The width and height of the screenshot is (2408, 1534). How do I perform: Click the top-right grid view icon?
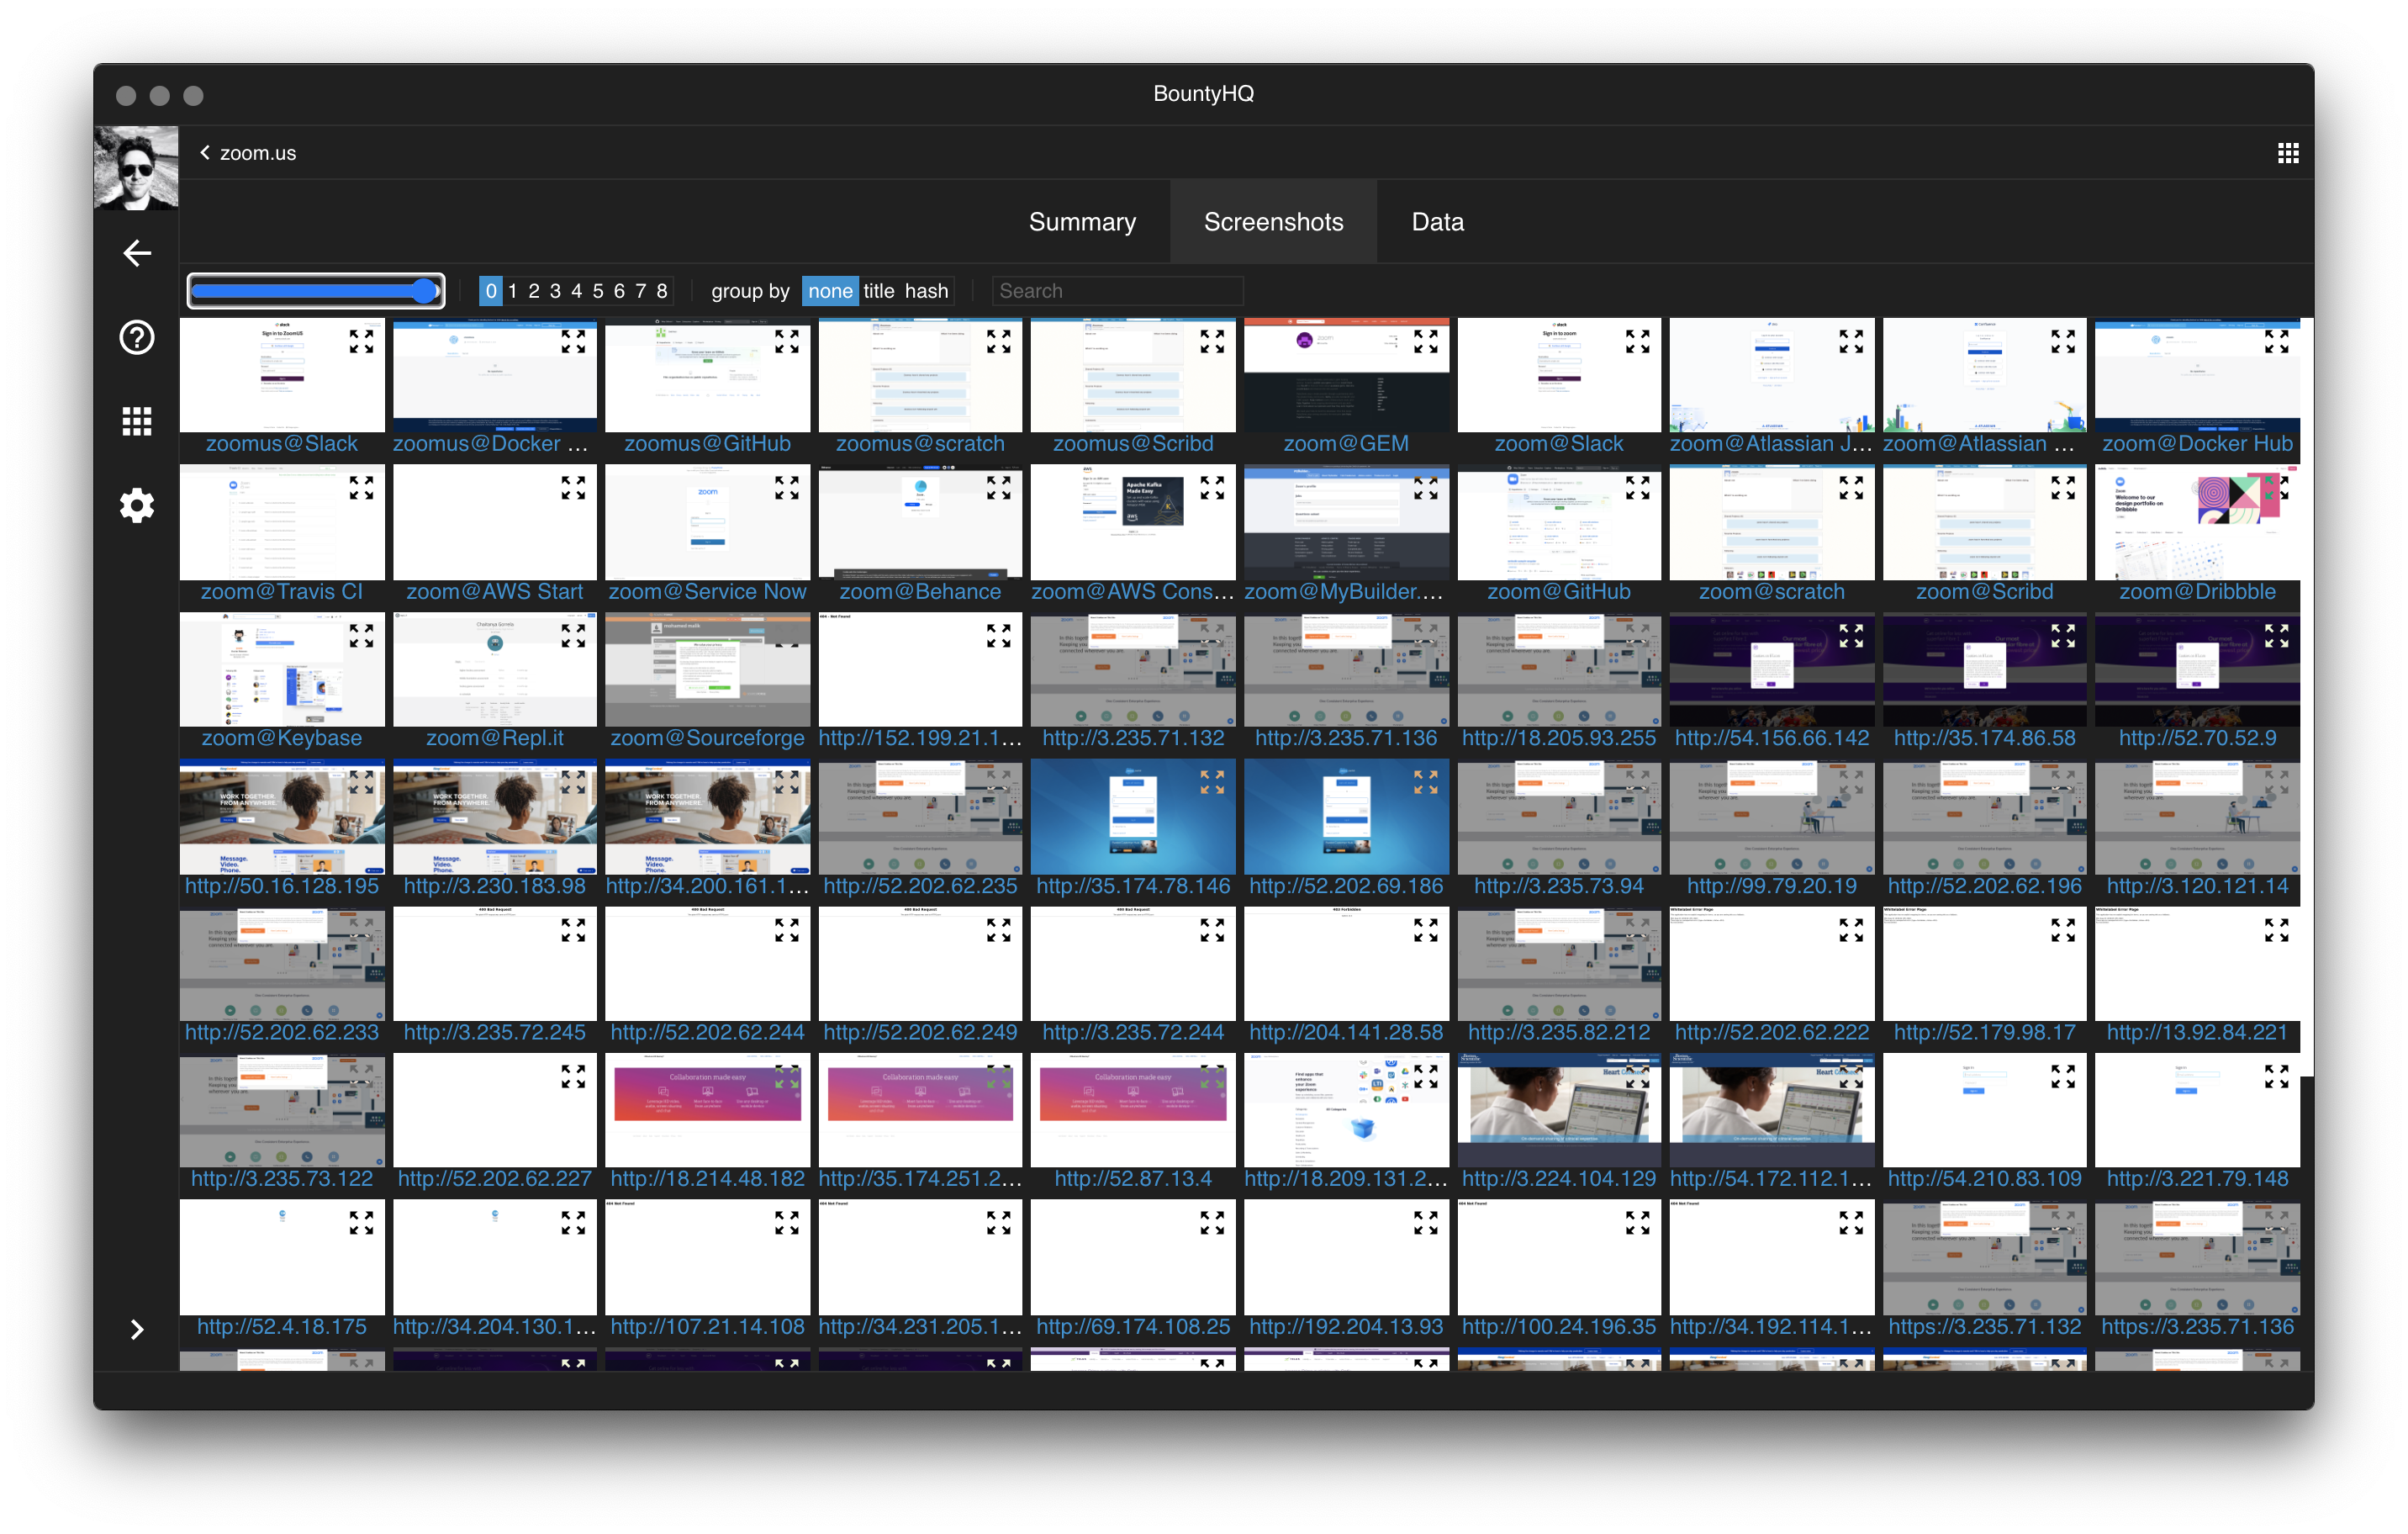[2288, 153]
